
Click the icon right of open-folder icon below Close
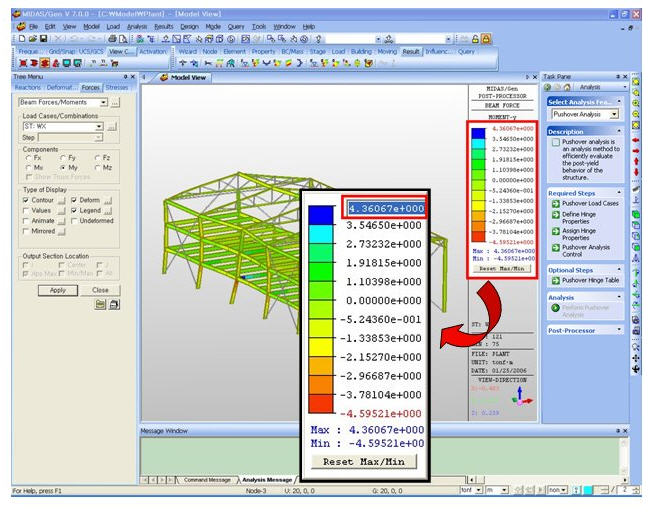coord(114,305)
